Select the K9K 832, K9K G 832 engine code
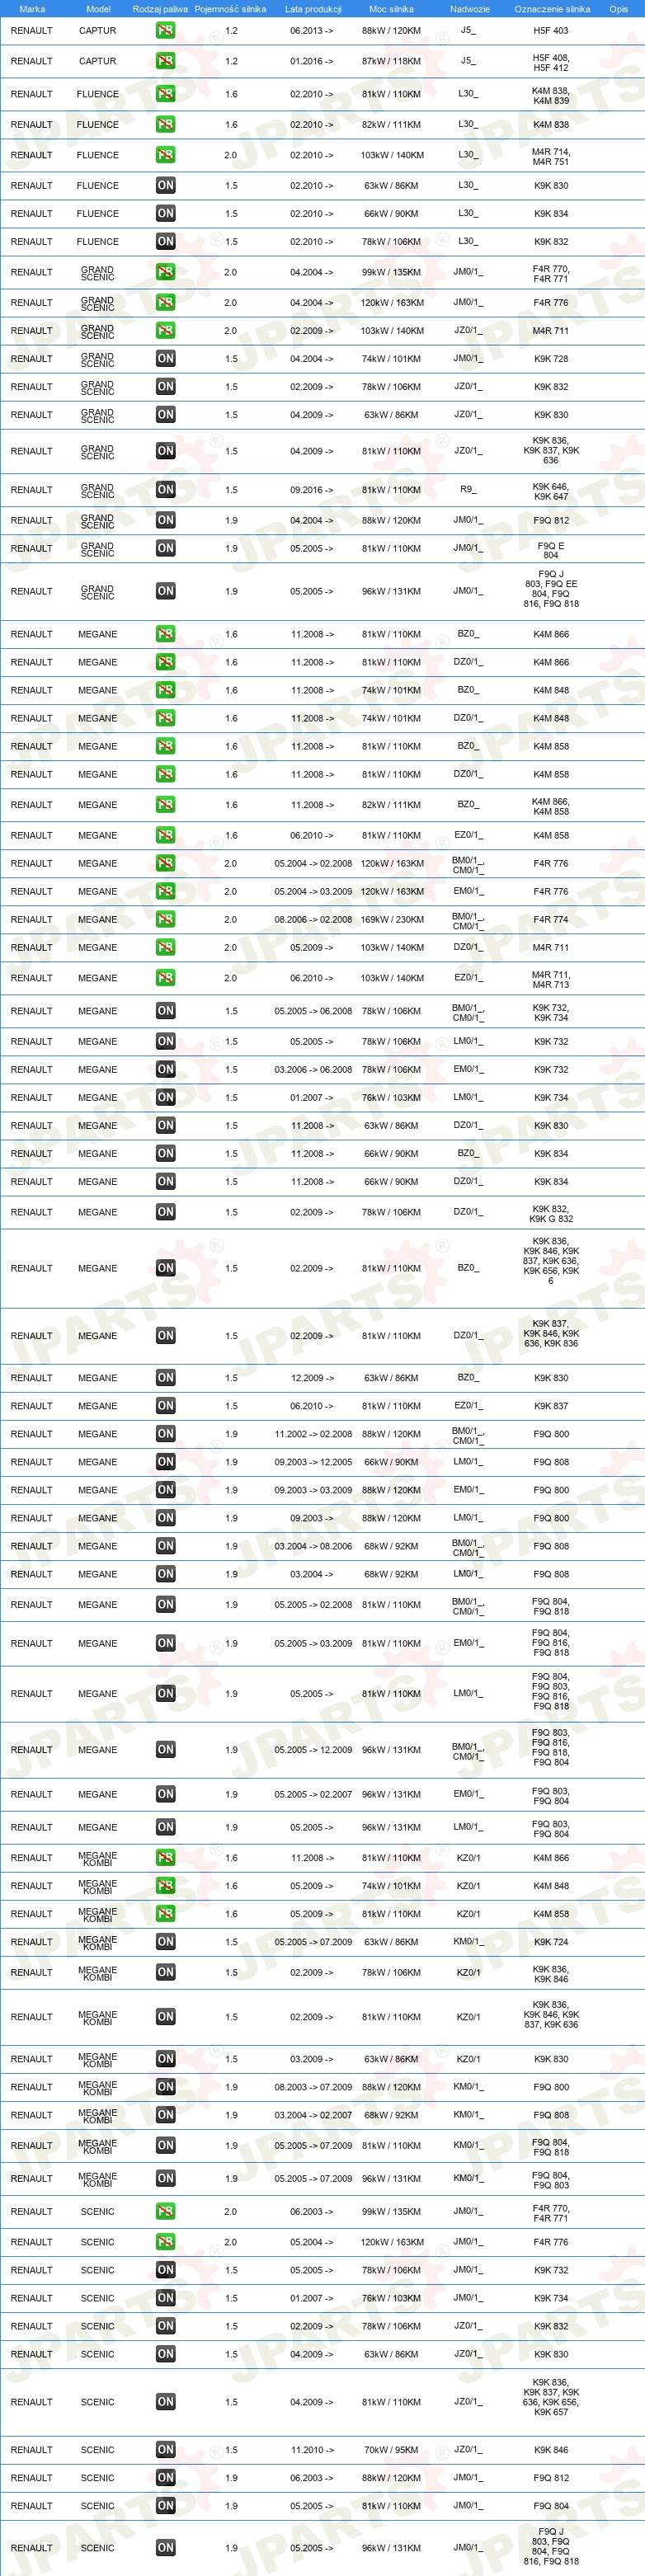Screen dimensions: 645x2576 click(x=551, y=1214)
